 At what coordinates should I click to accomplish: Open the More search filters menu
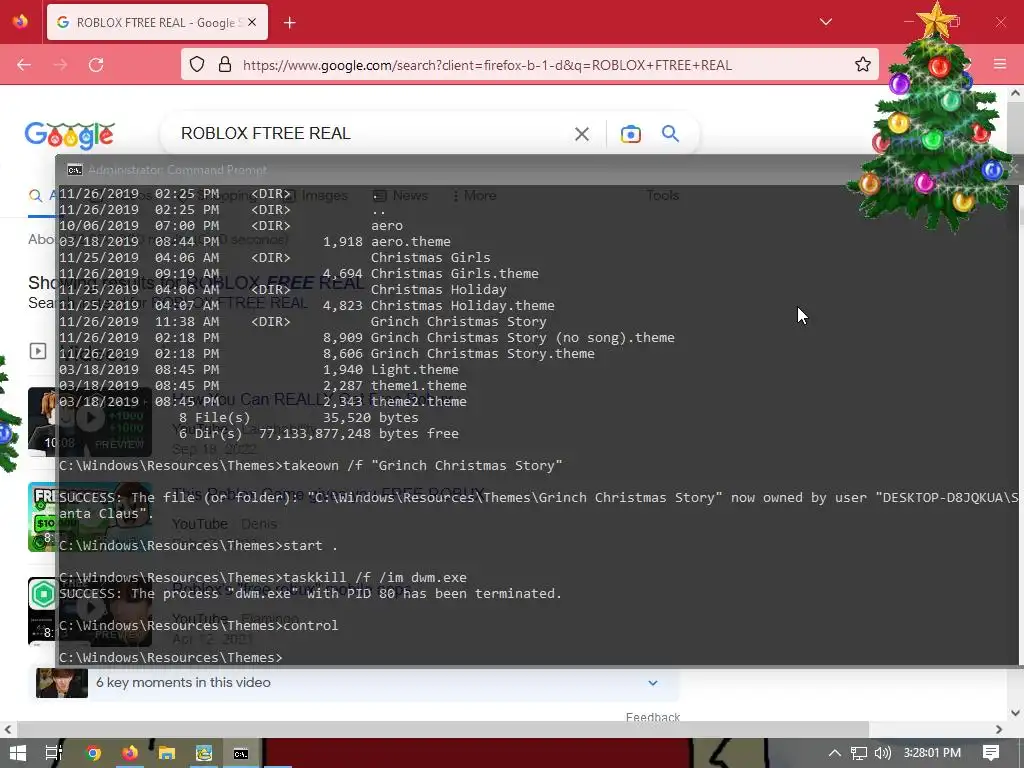pos(475,195)
